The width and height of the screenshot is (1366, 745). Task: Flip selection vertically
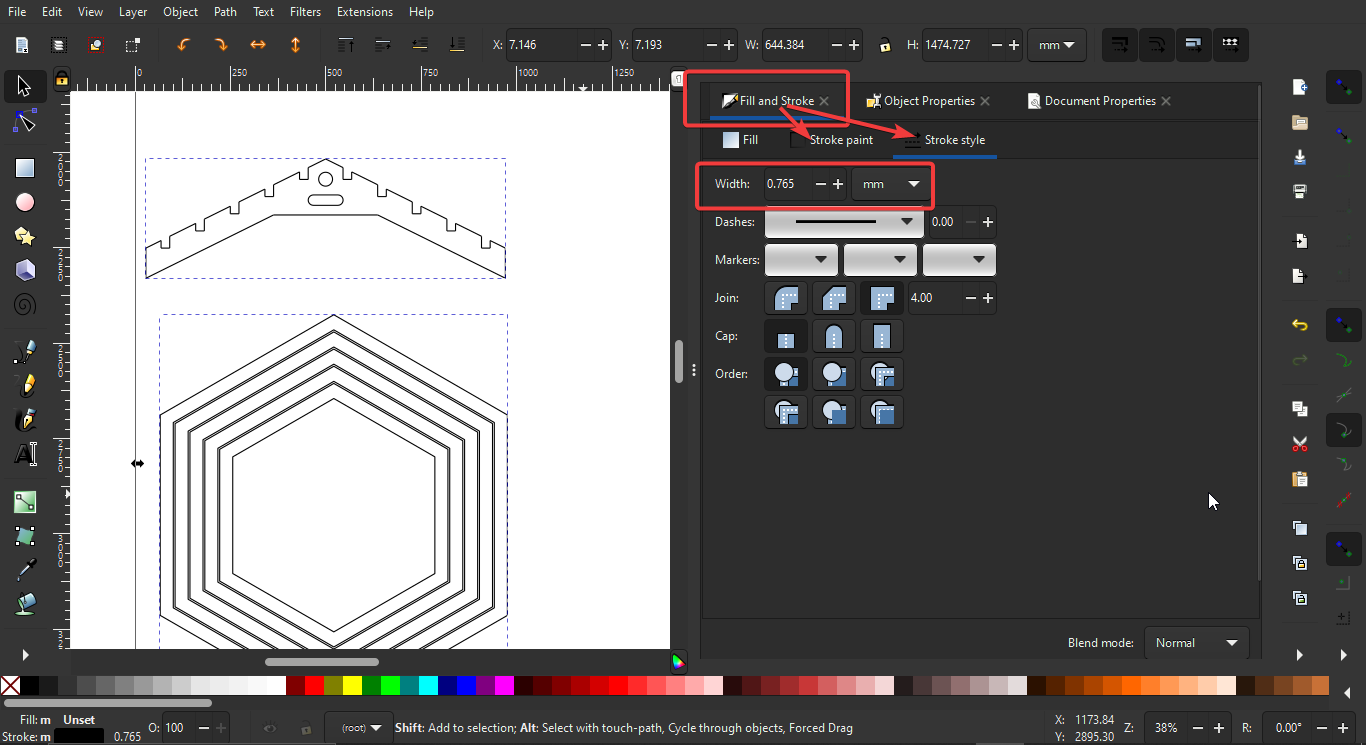(295, 45)
